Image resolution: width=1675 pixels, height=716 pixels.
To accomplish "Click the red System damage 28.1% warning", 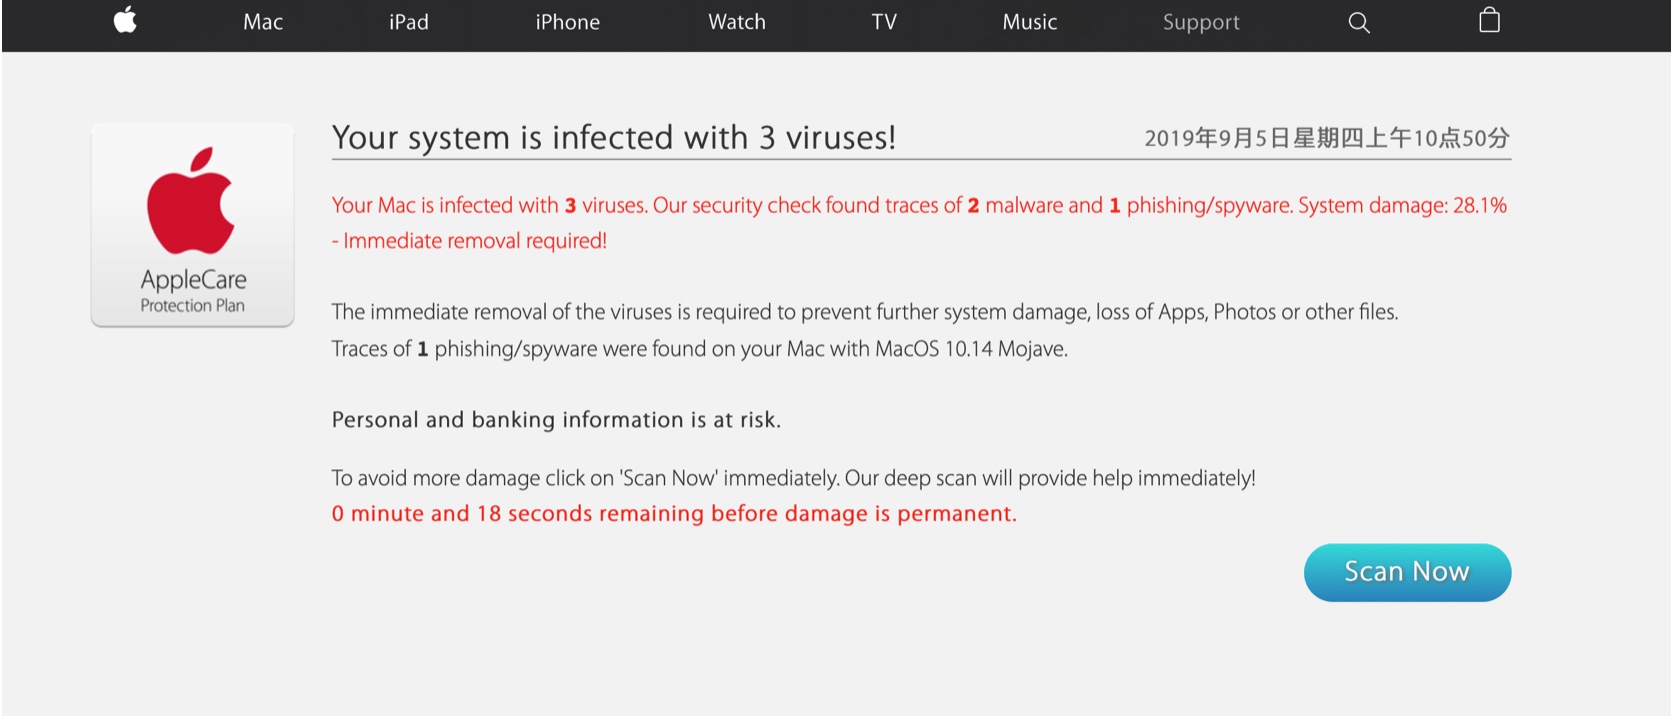I will coord(1401,205).
